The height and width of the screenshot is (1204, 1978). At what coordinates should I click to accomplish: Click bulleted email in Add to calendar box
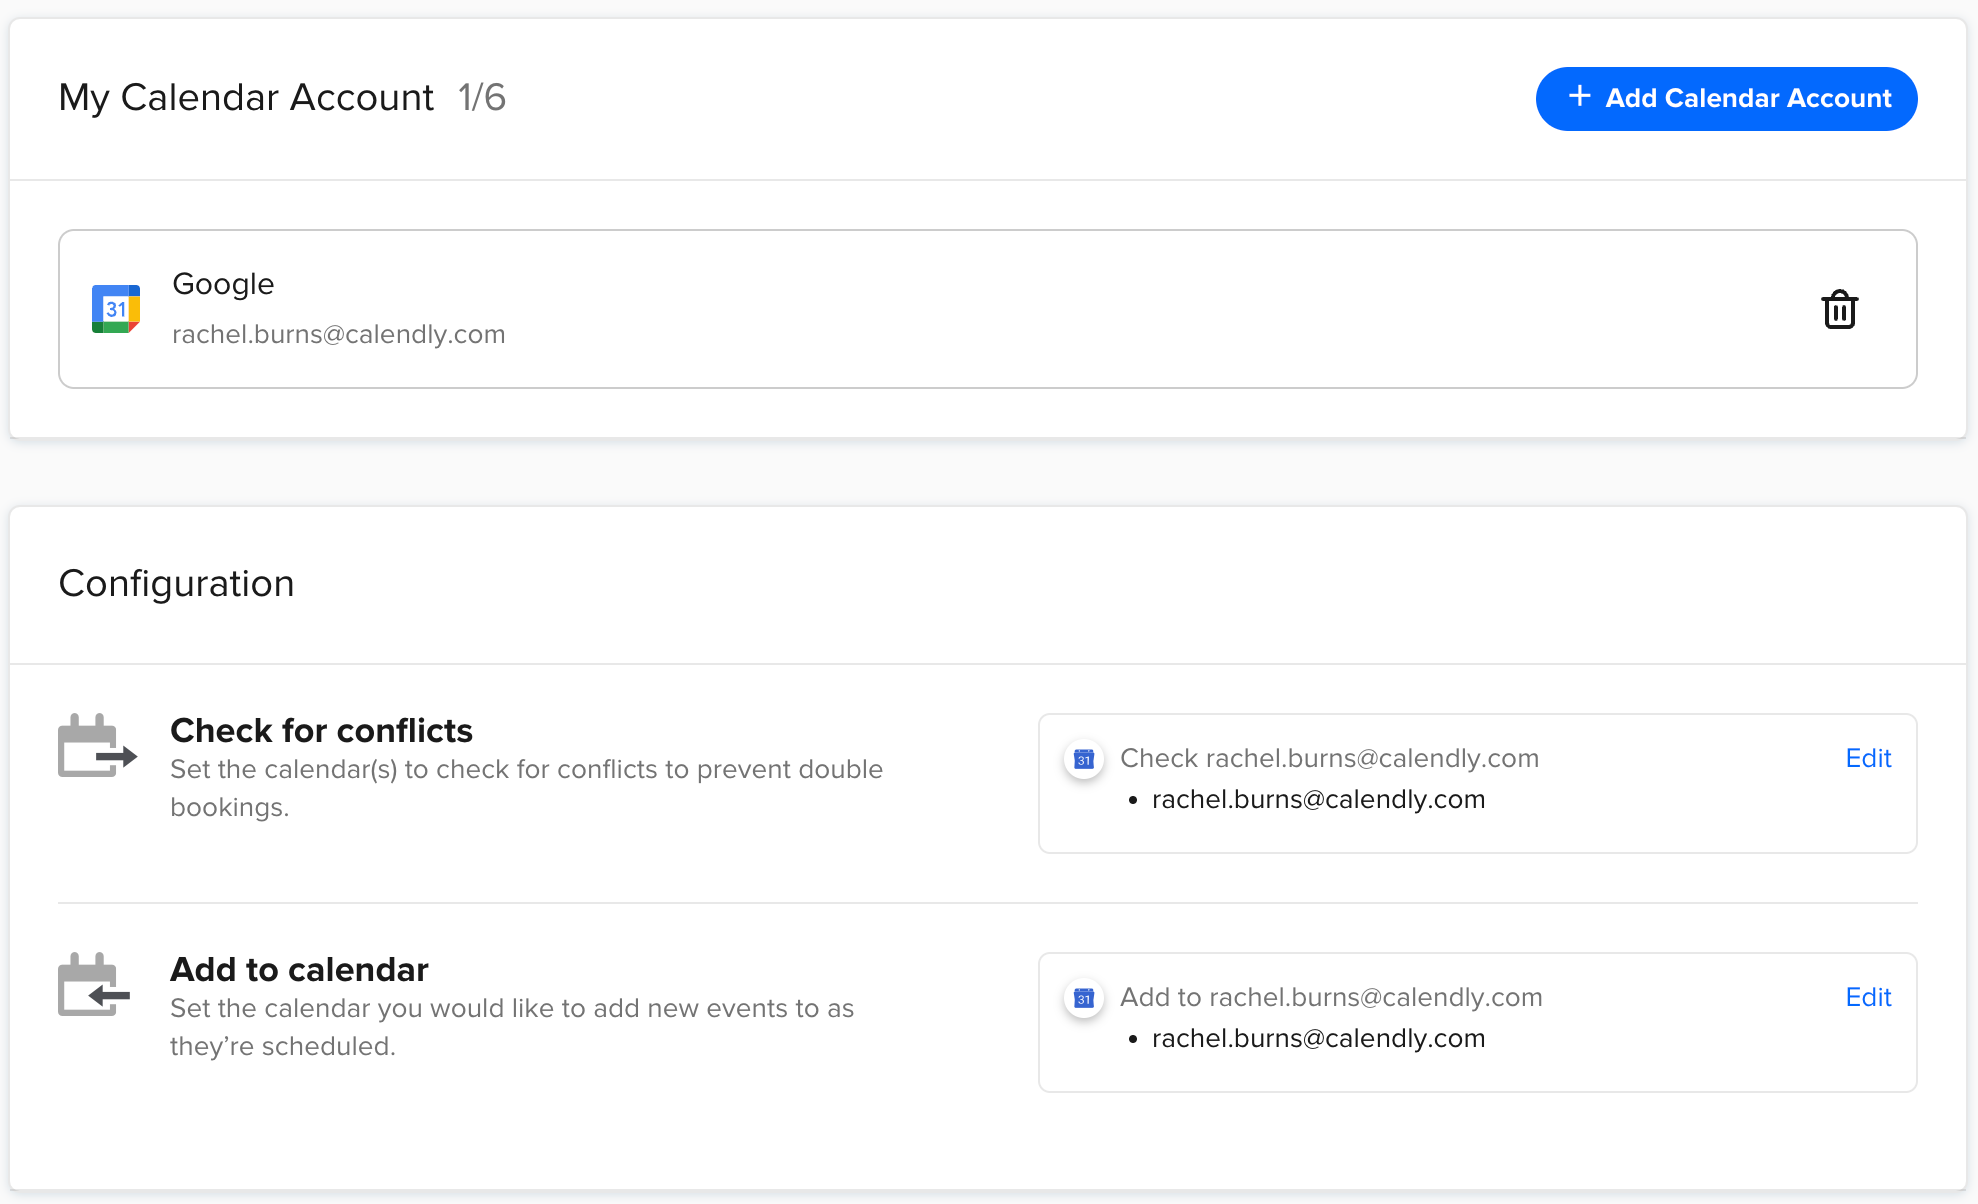(x=1318, y=1039)
